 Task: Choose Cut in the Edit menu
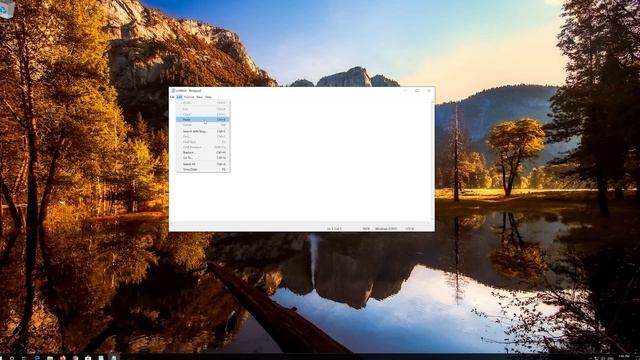point(203,109)
